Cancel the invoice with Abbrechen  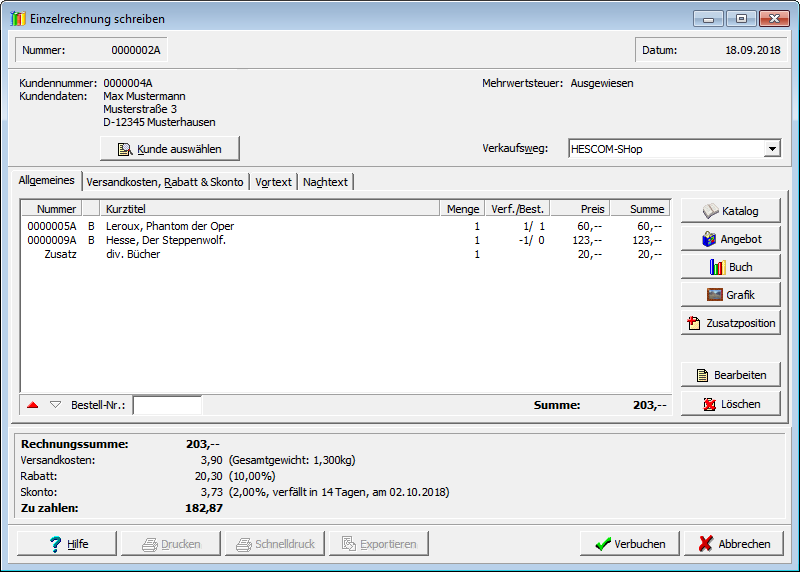tap(733, 544)
